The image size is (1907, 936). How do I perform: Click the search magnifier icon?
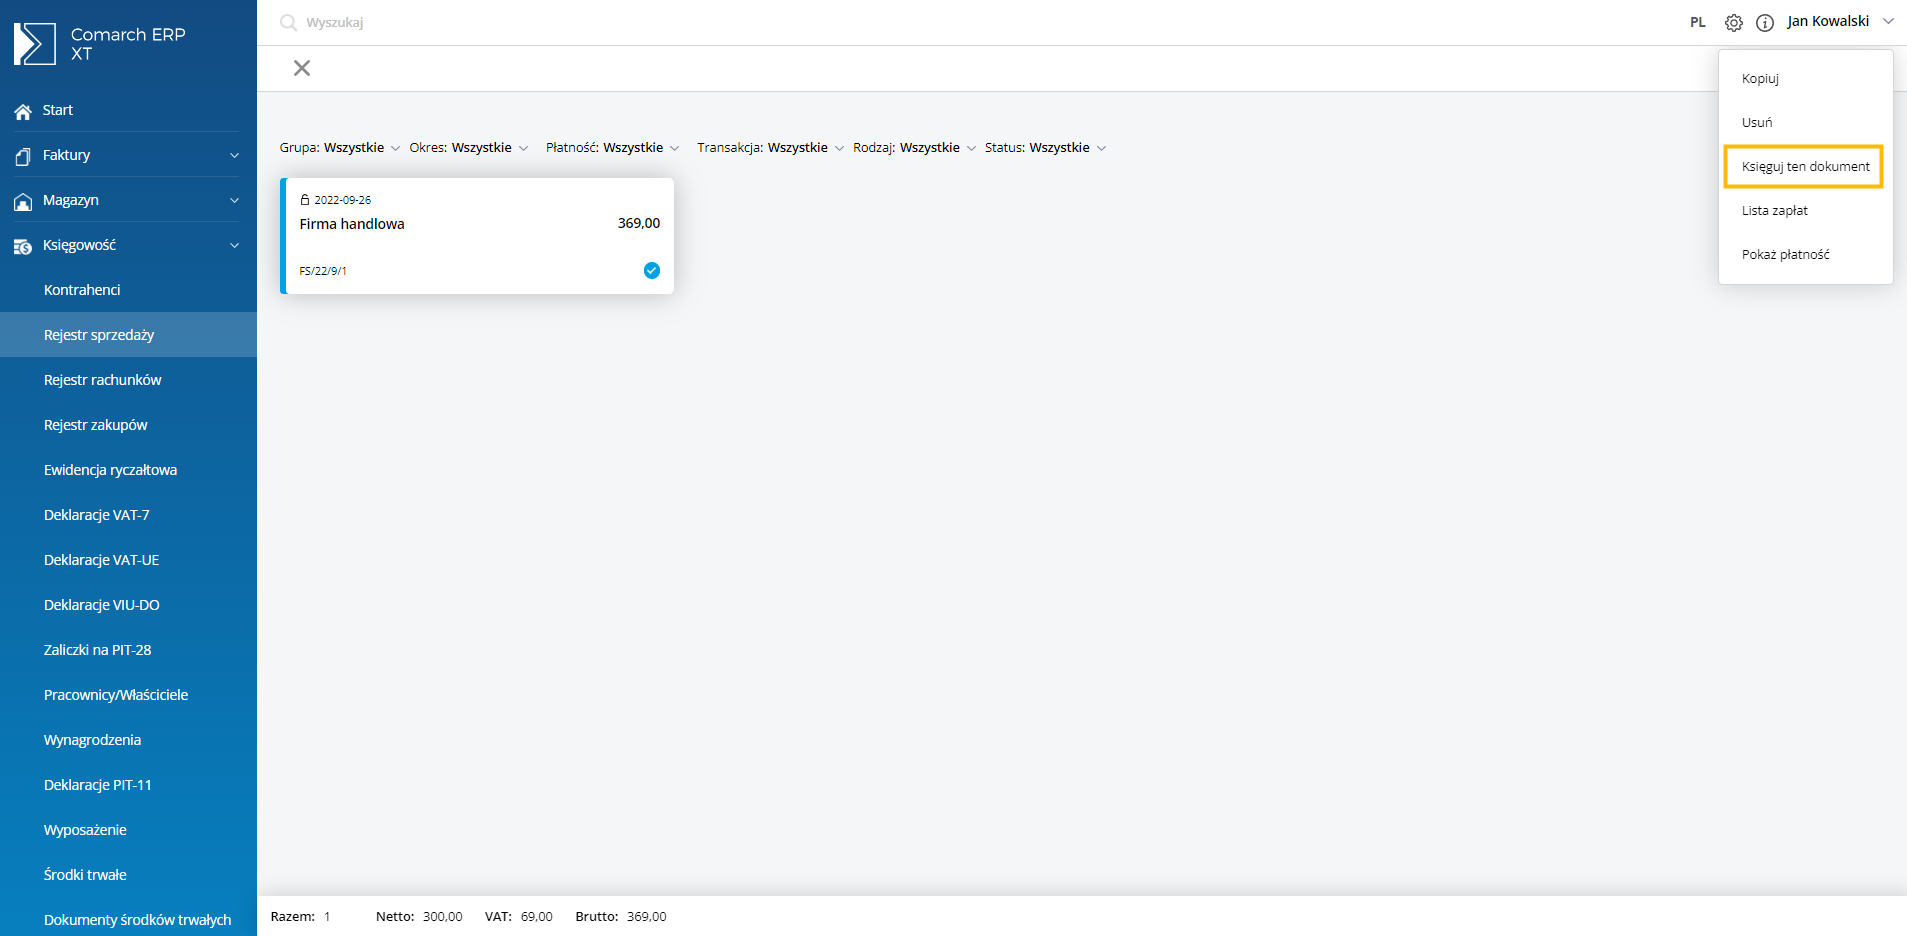(x=288, y=22)
